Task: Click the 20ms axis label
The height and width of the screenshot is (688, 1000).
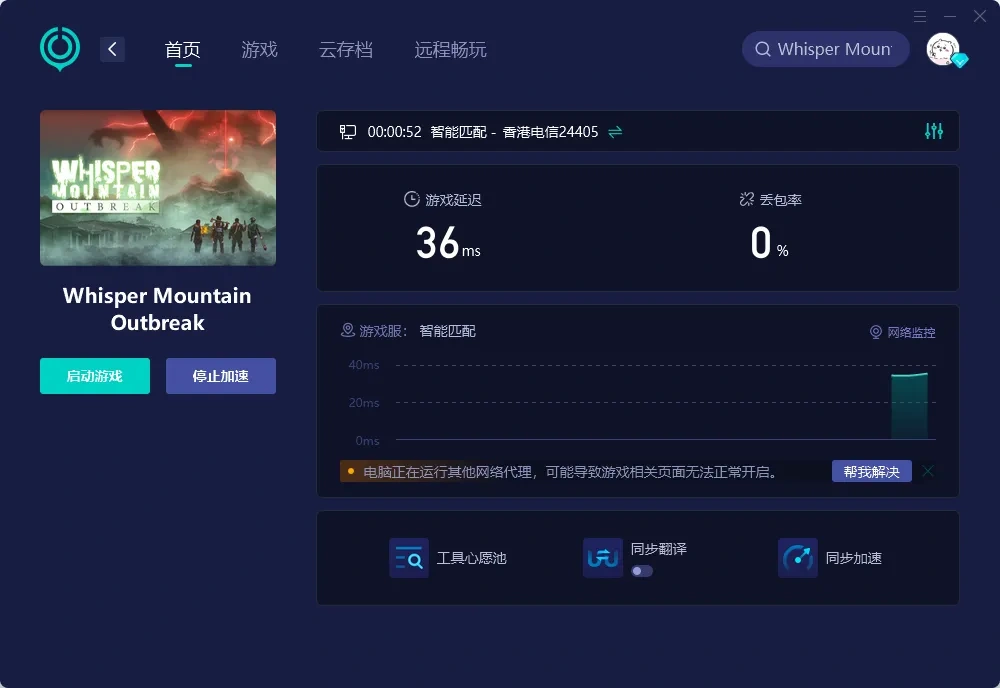Action: [364, 402]
